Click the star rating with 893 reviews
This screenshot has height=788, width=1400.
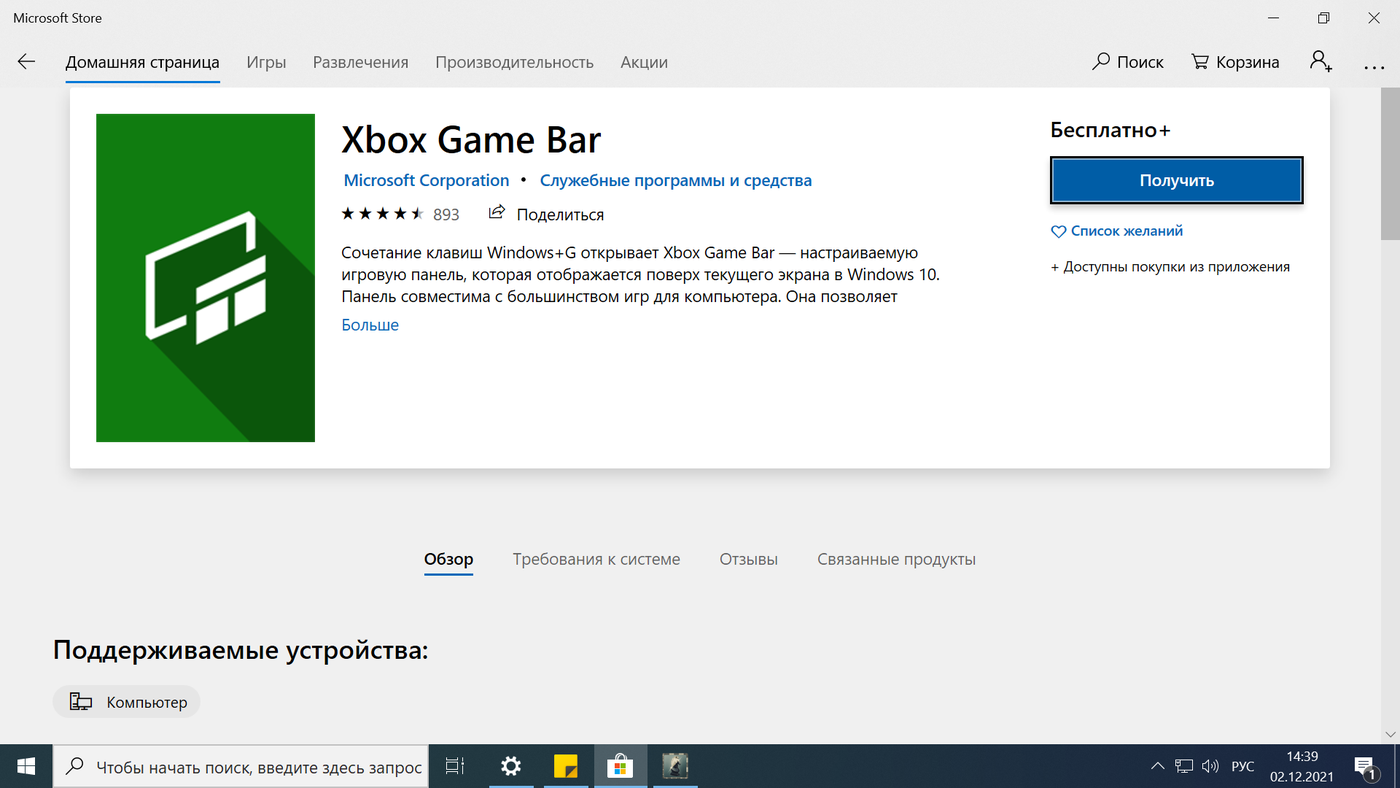tap(400, 214)
